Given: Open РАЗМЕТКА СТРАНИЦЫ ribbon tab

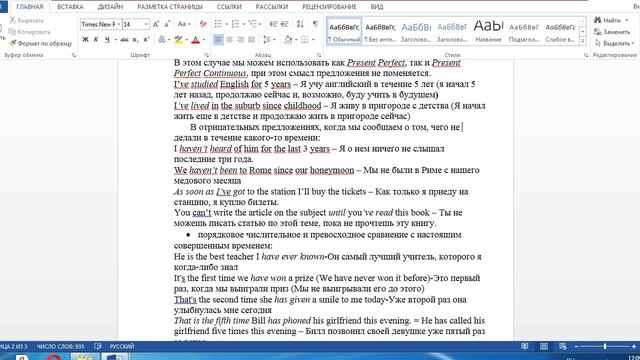Looking at the screenshot, I should 170,7.
